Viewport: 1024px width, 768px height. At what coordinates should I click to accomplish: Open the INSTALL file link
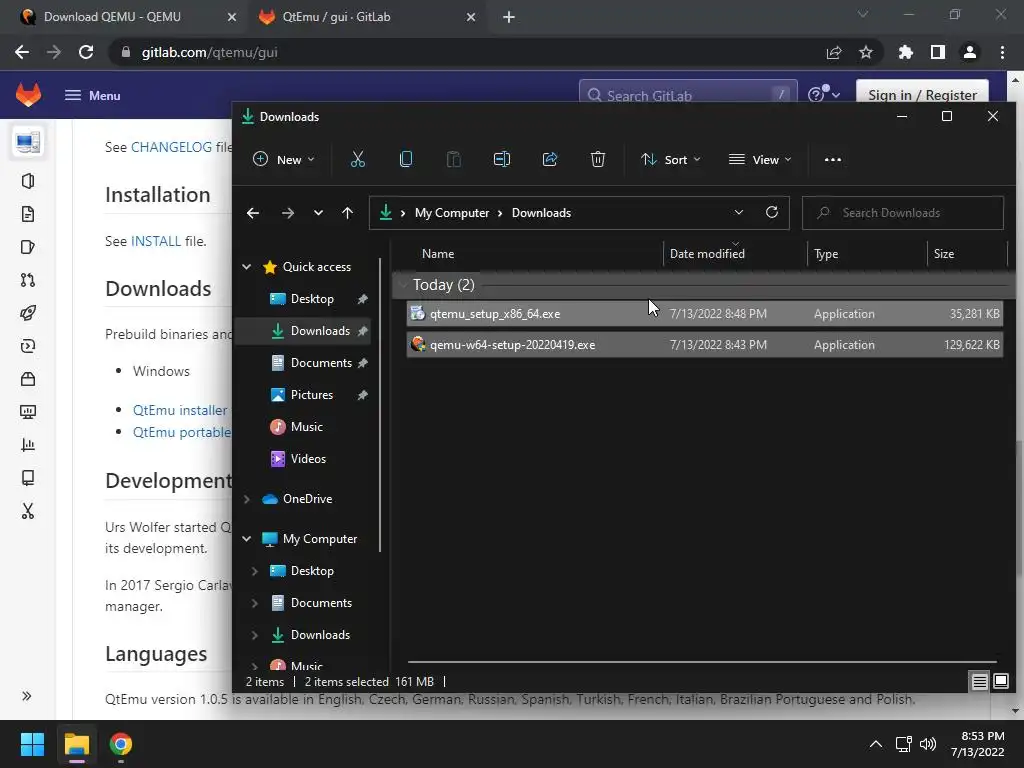(156, 241)
